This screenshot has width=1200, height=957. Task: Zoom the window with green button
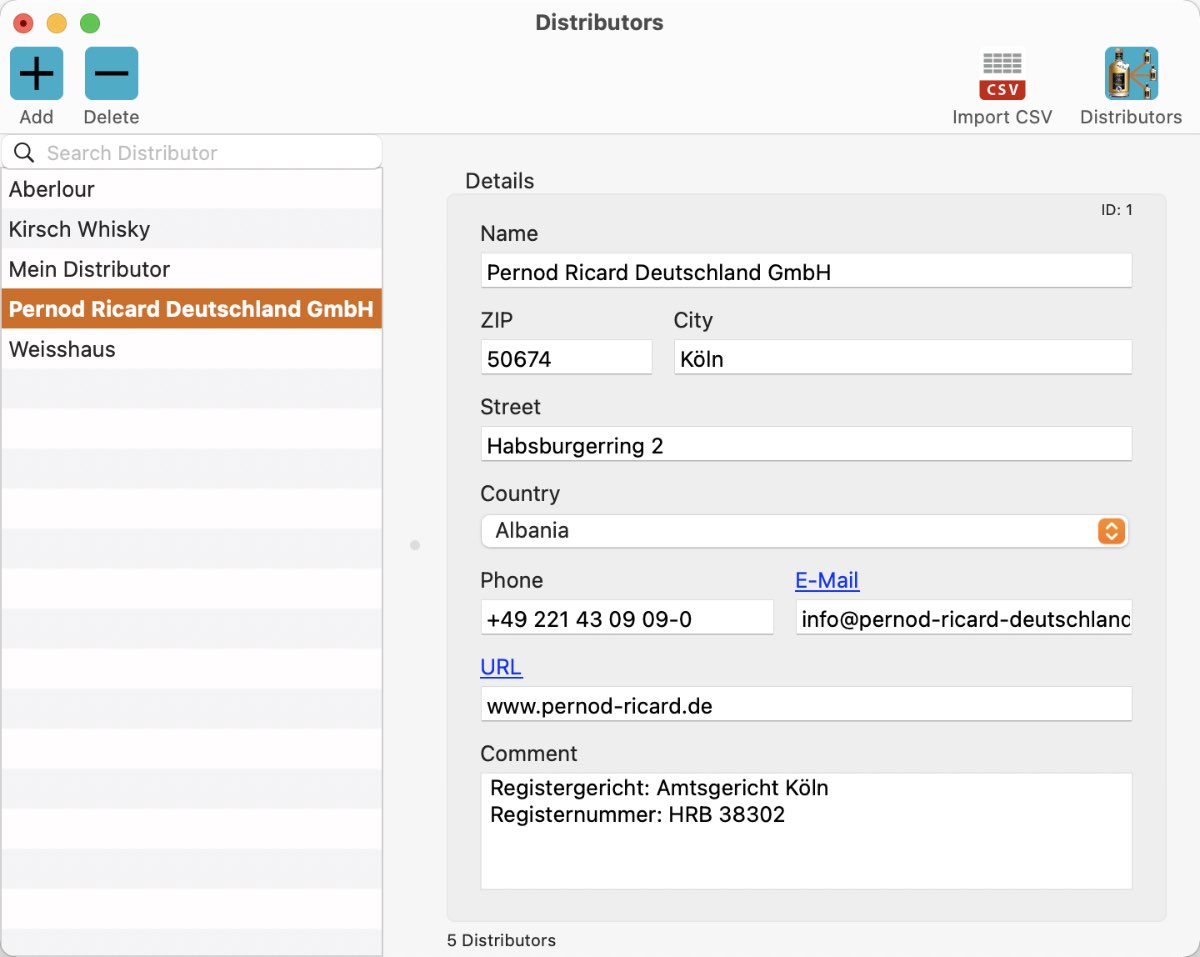[90, 23]
